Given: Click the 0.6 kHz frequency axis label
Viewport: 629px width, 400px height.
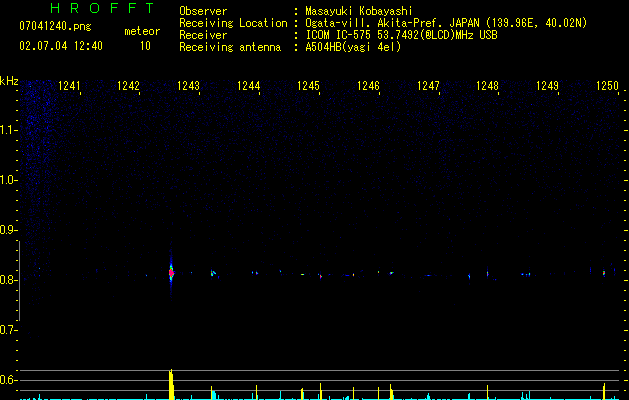Looking at the screenshot, I should [x=8, y=380].
